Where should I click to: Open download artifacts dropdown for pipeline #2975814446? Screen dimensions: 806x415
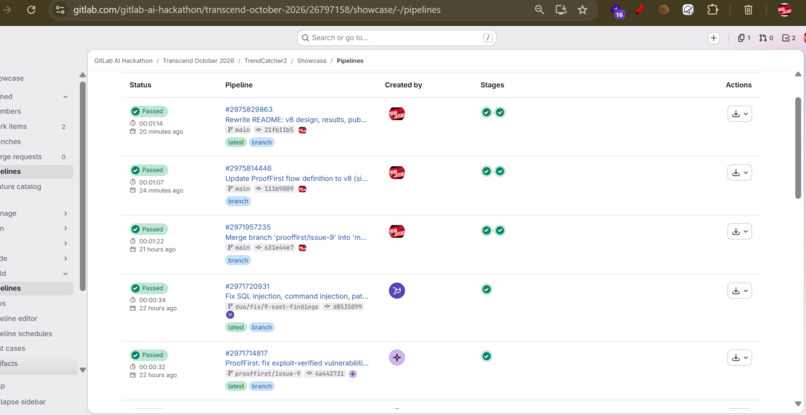(x=739, y=173)
